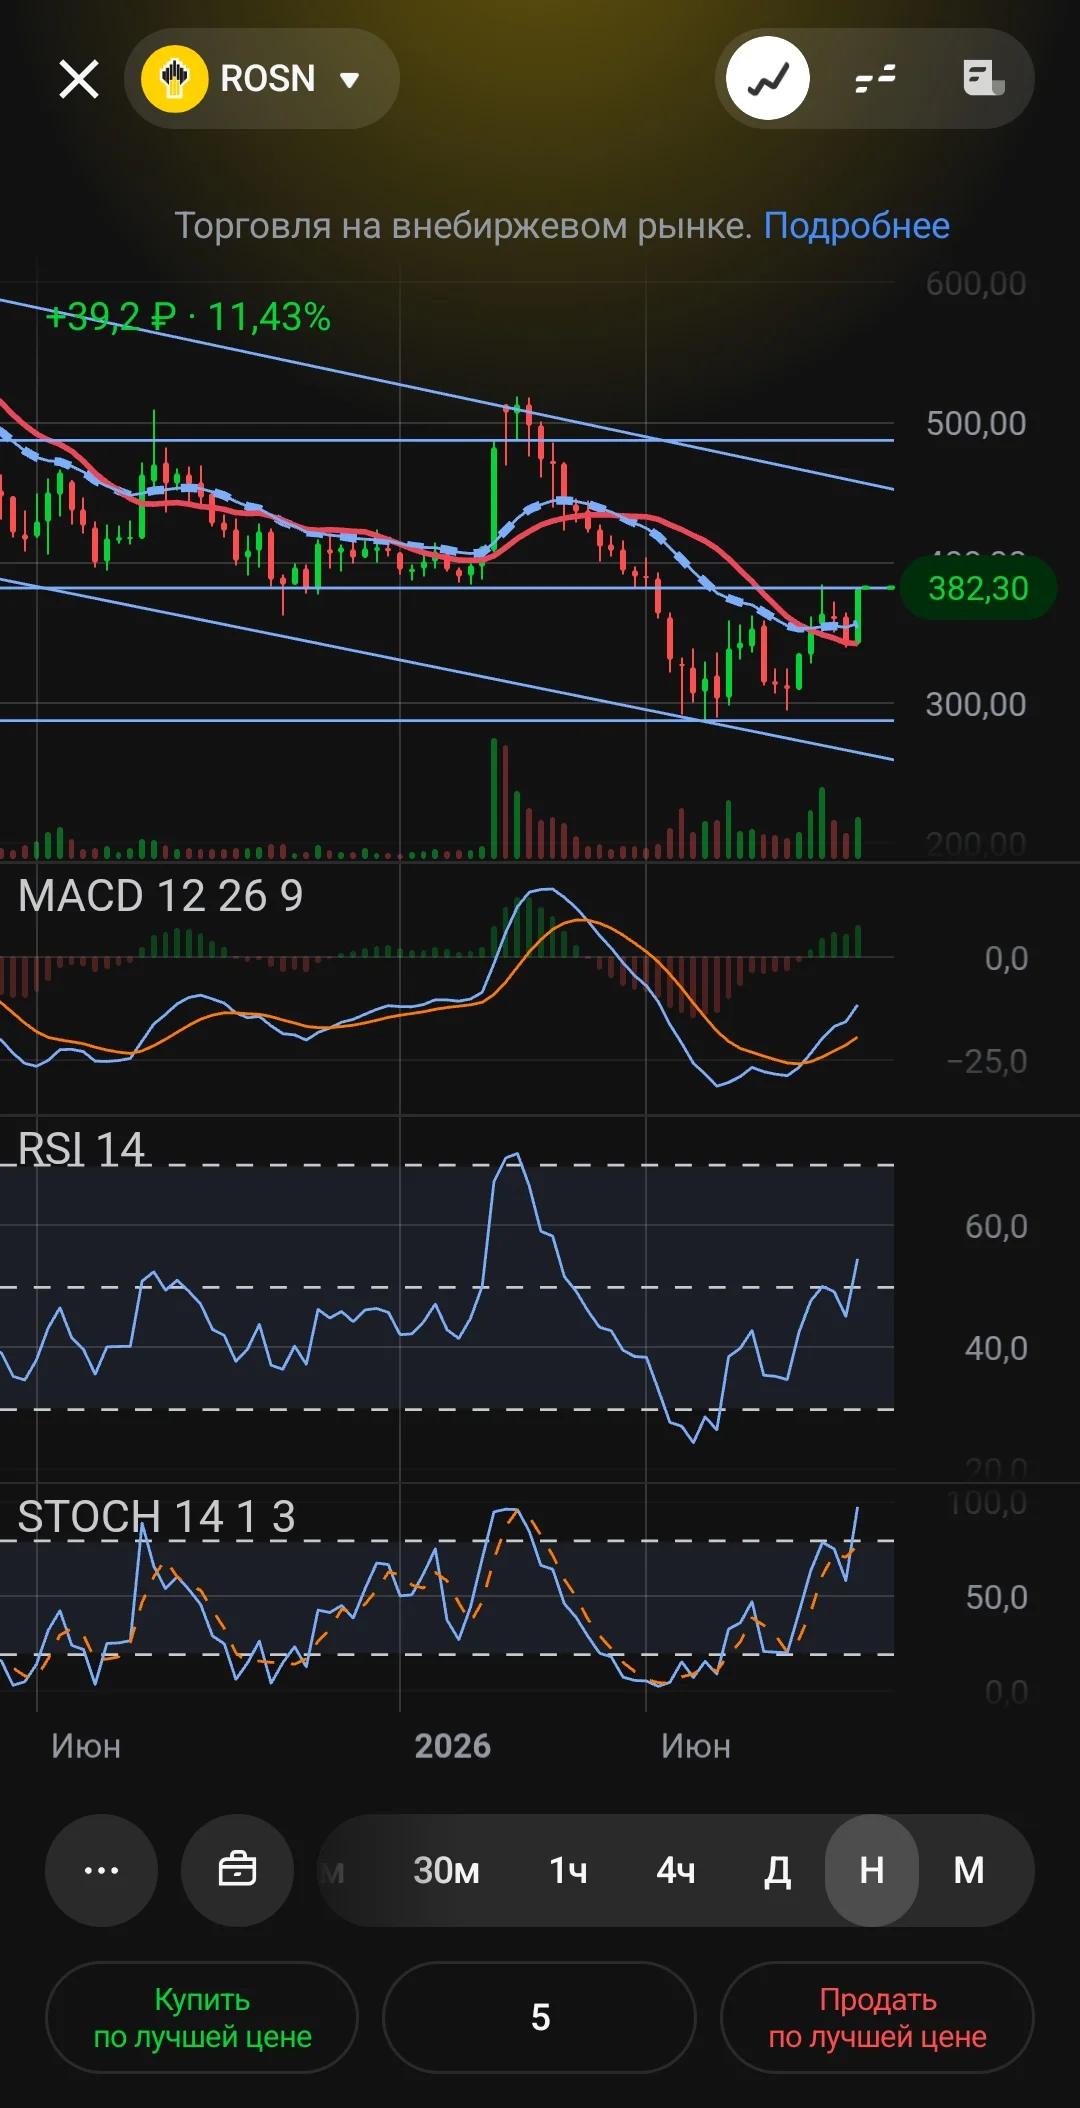
Task: Tap the 382,30 current price label
Action: [978, 588]
